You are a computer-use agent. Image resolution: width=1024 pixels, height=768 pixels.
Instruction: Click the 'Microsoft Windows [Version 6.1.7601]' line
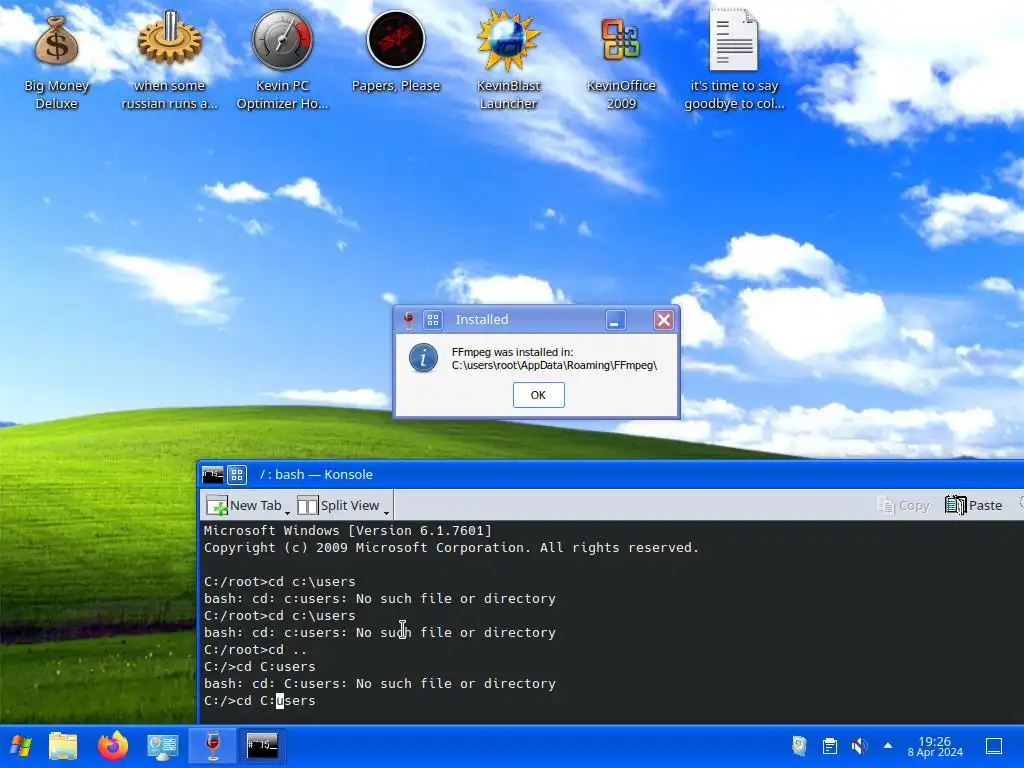[x=348, y=531]
